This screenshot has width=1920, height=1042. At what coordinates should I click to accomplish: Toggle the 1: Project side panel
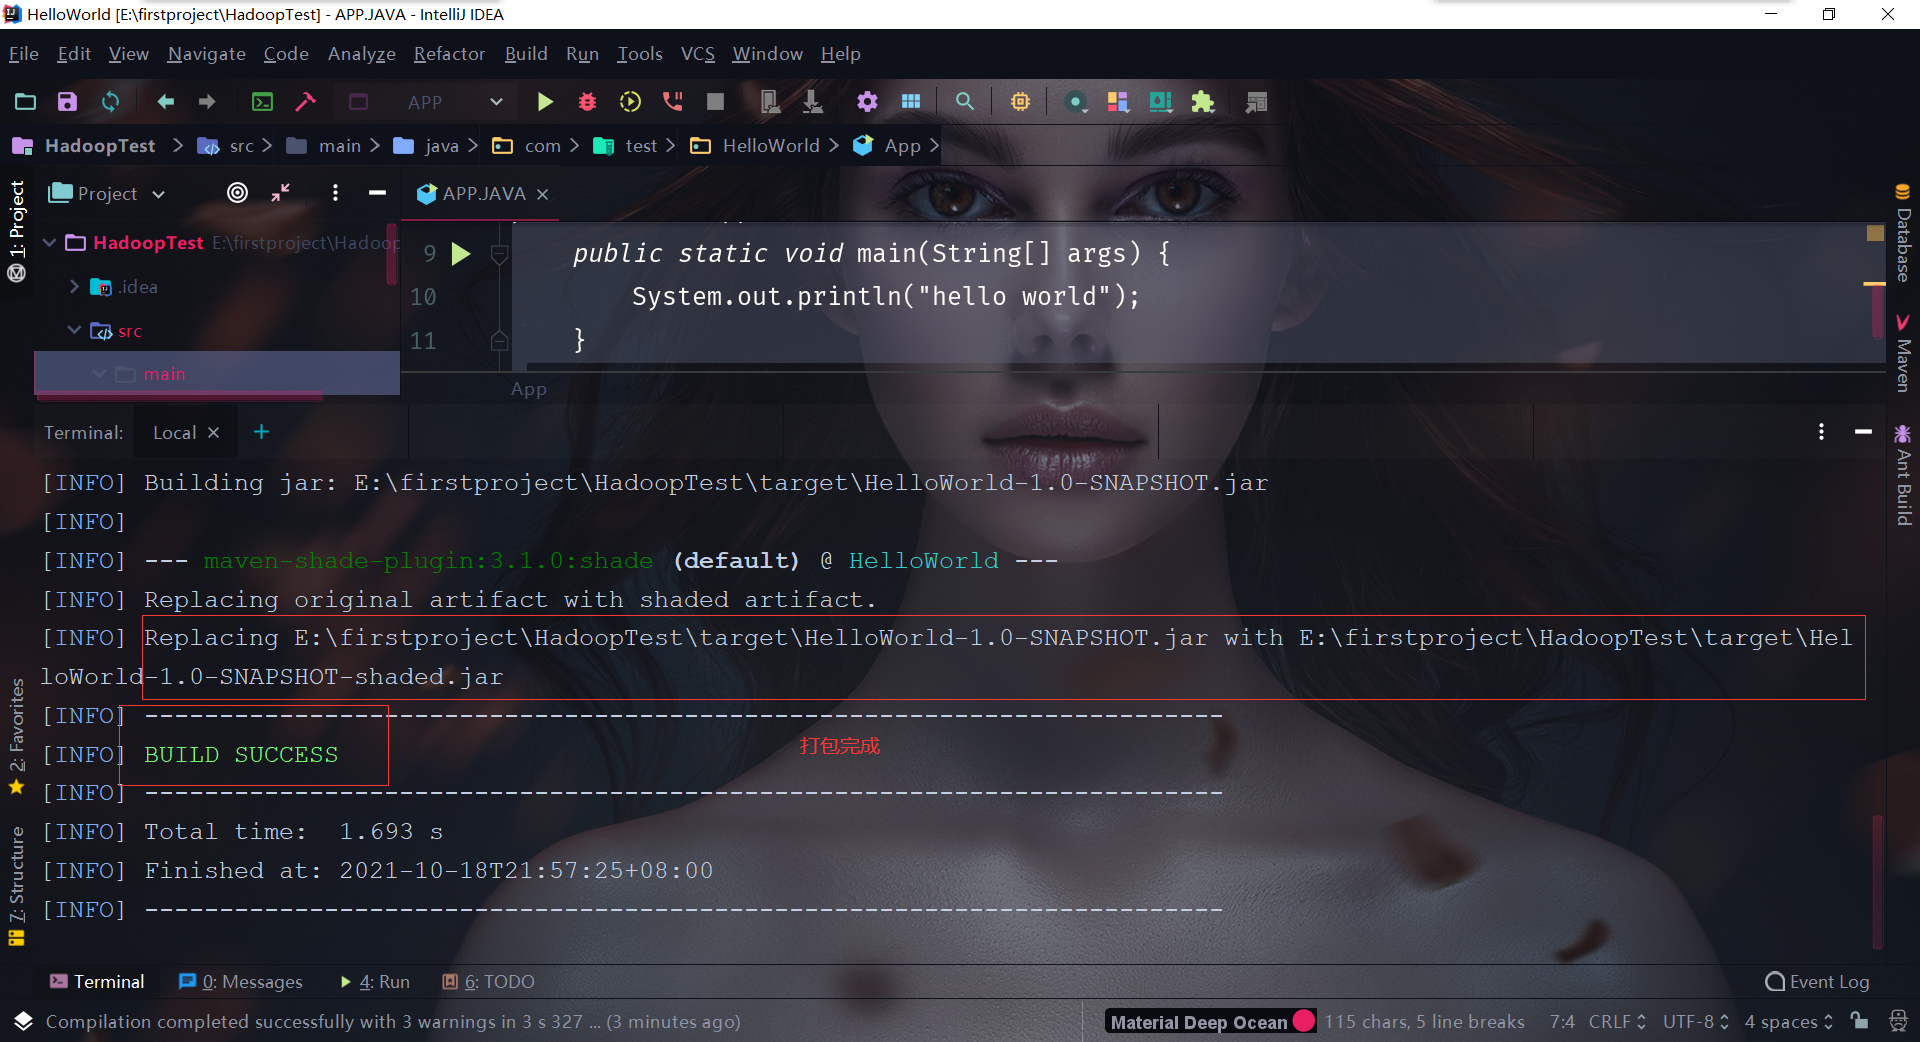point(17,232)
